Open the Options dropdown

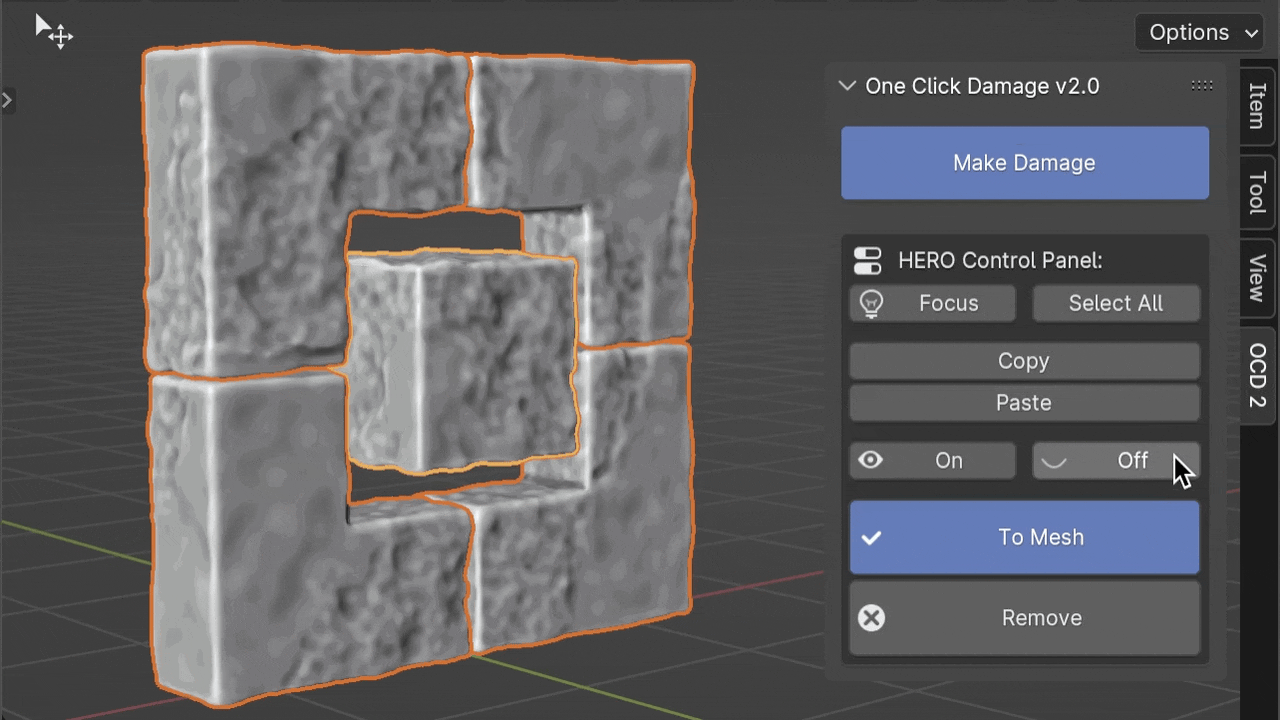pos(1201,33)
